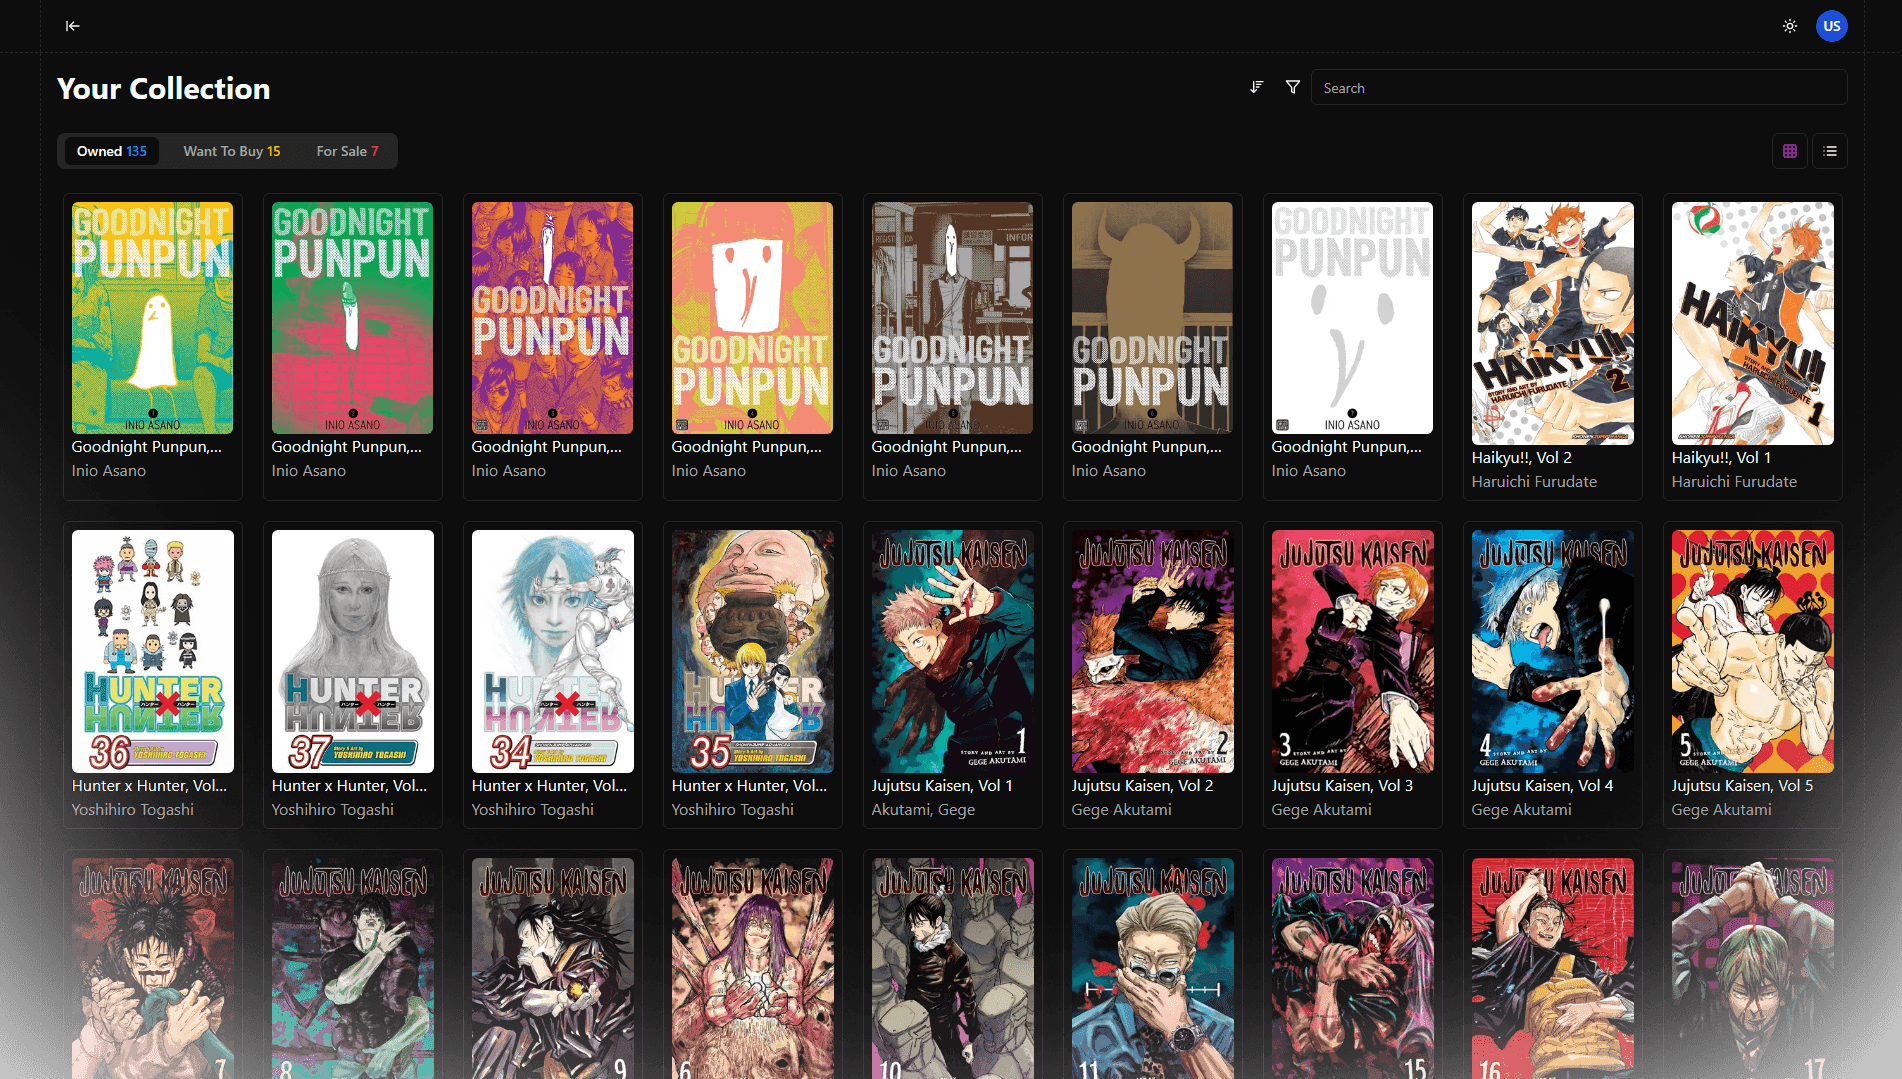Open the filter funnel options

(1292, 88)
